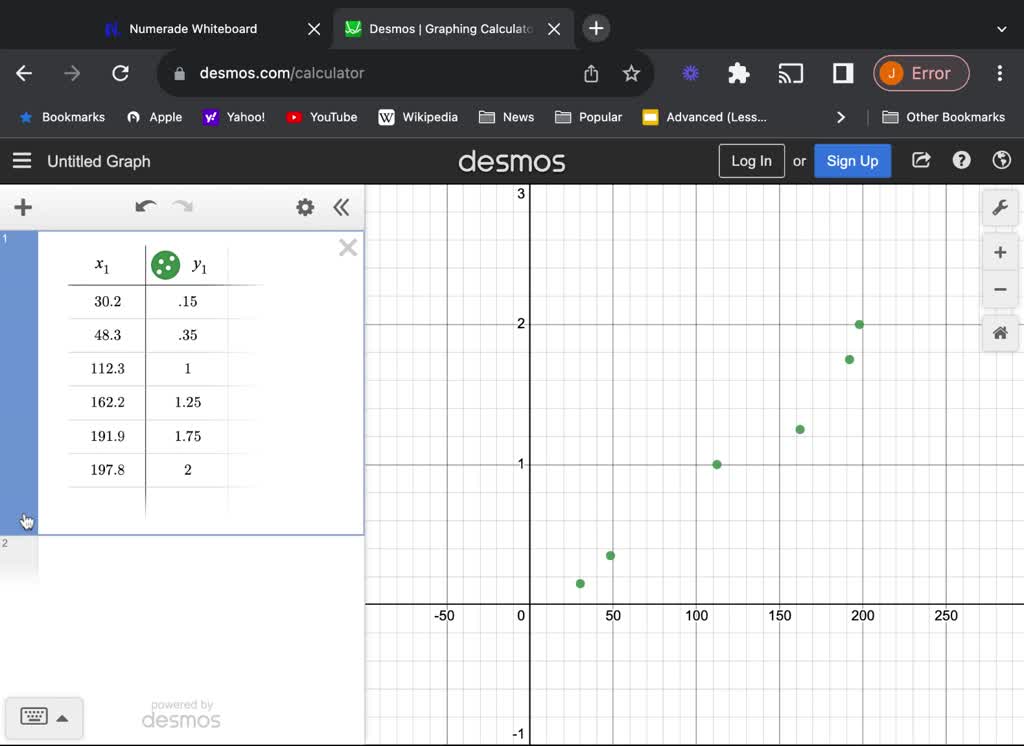Collapse the expression list panel

pyautogui.click(x=341, y=207)
